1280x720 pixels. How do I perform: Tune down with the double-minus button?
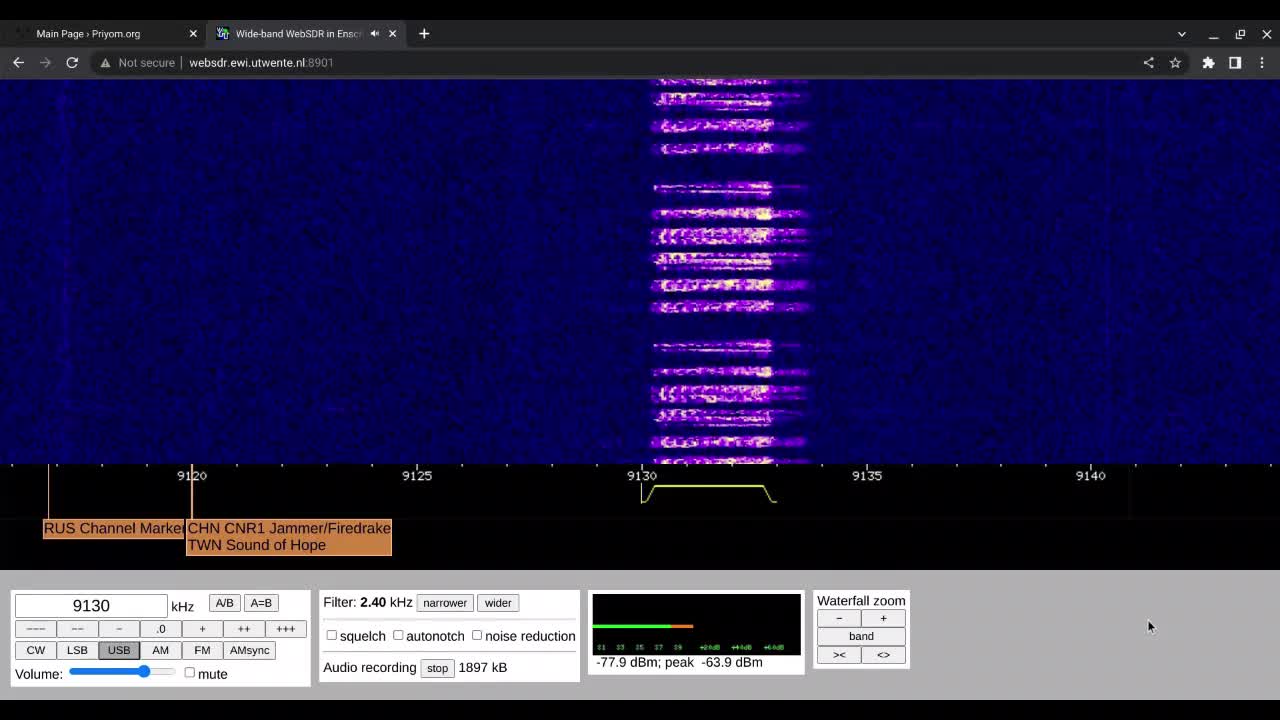click(77, 629)
